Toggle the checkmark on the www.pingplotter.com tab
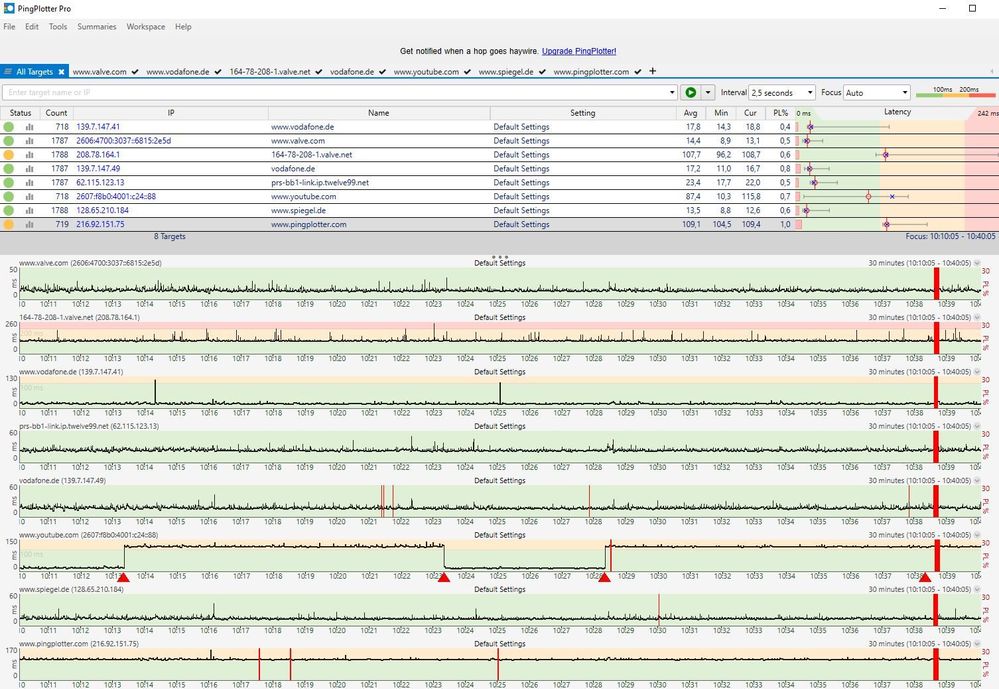999x689 pixels. [x=638, y=72]
